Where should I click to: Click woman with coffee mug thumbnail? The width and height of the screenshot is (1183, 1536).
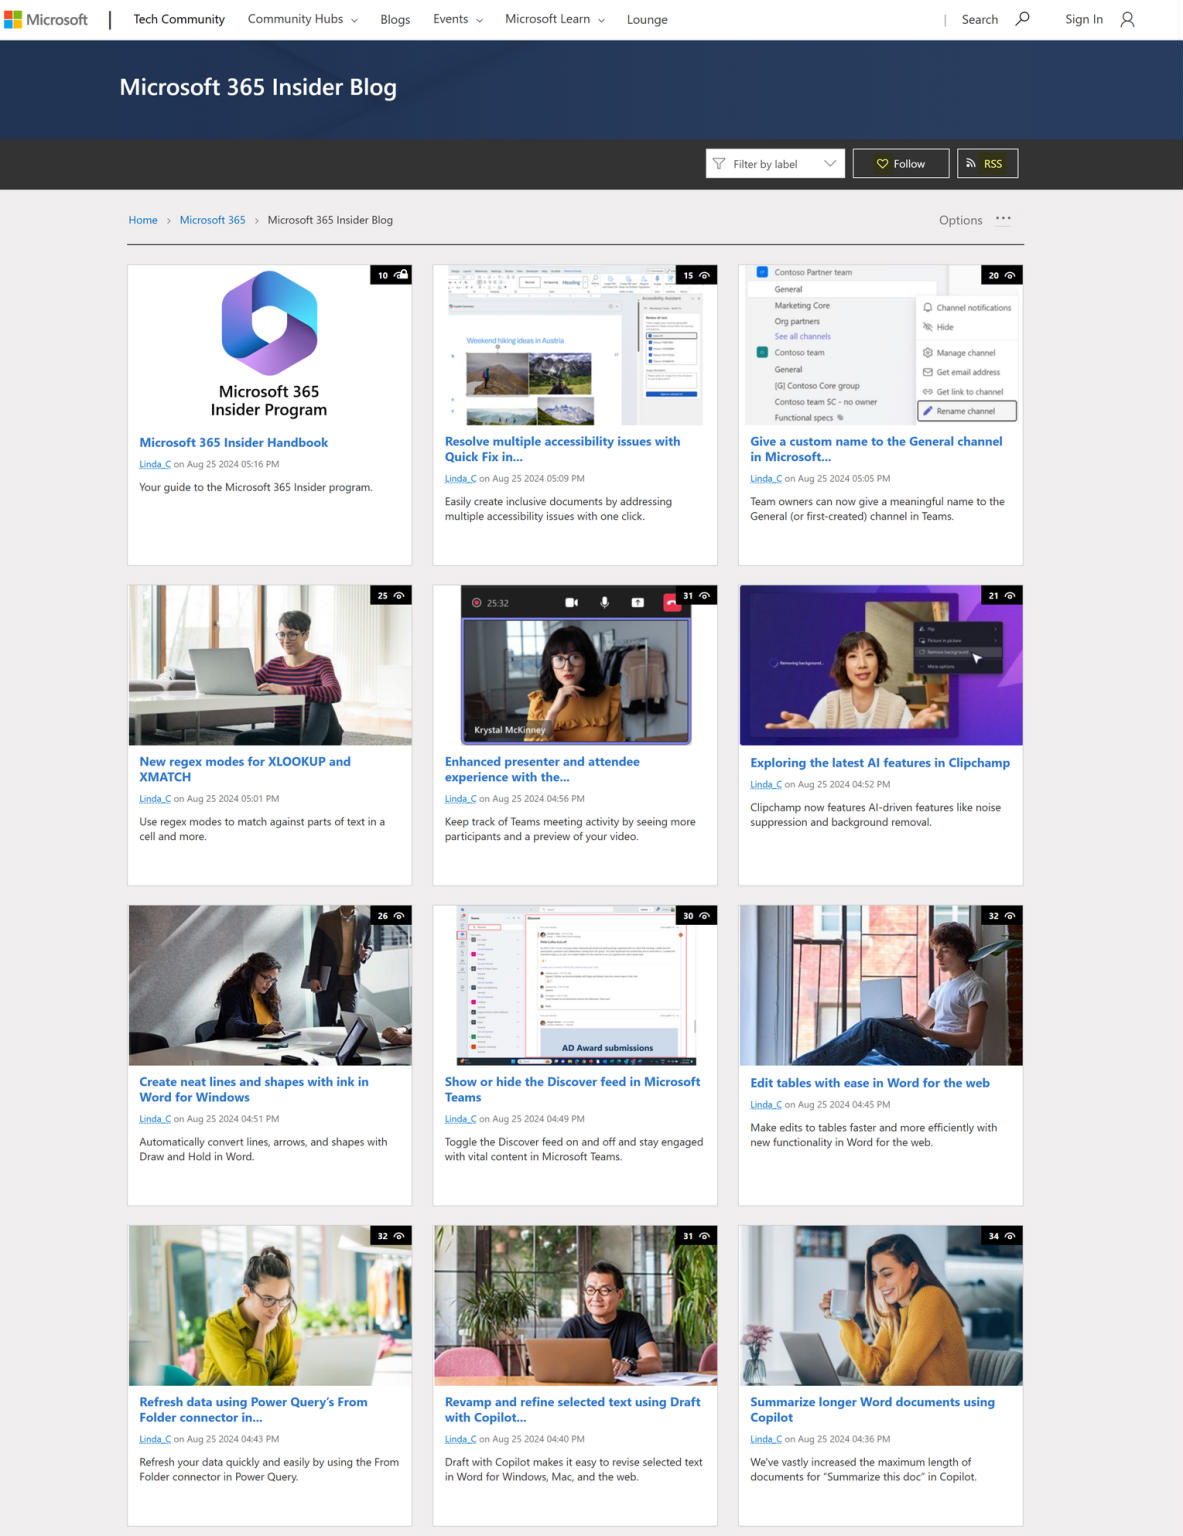pos(880,1306)
